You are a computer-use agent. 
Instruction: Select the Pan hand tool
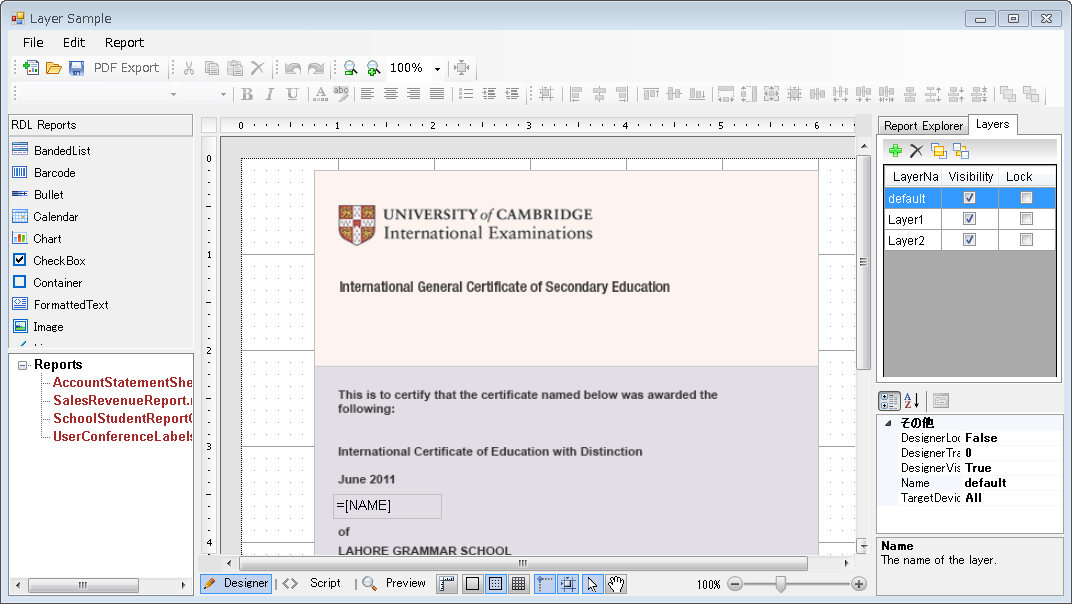click(616, 584)
